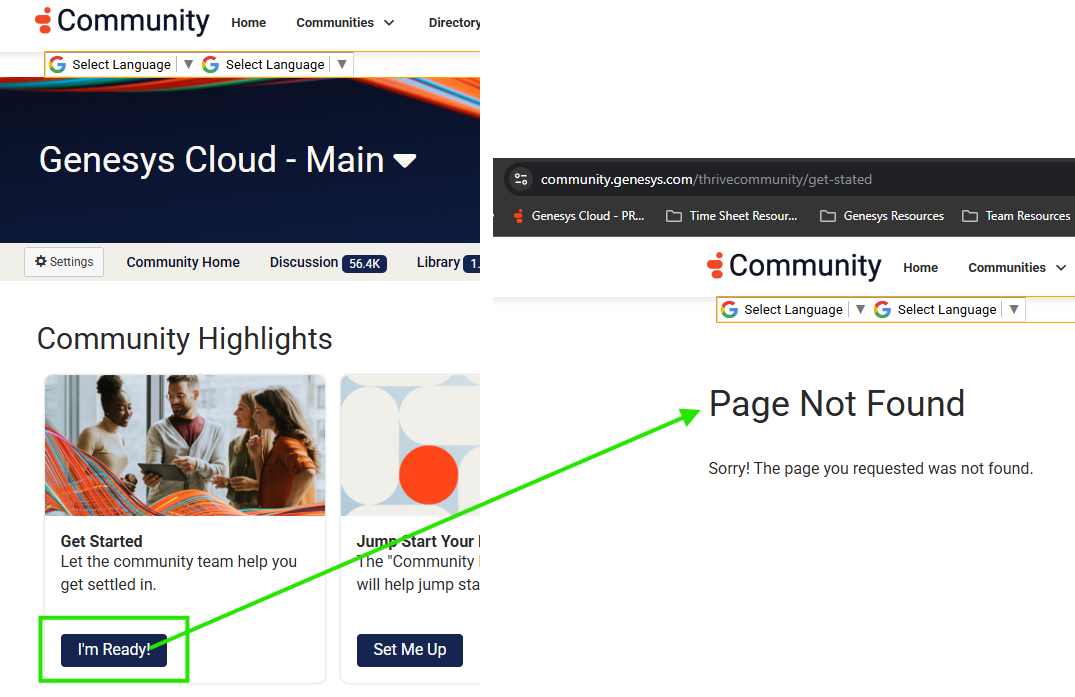Click the Get Started card description text
Viewport: 1075px width, 697px height.
179,573
